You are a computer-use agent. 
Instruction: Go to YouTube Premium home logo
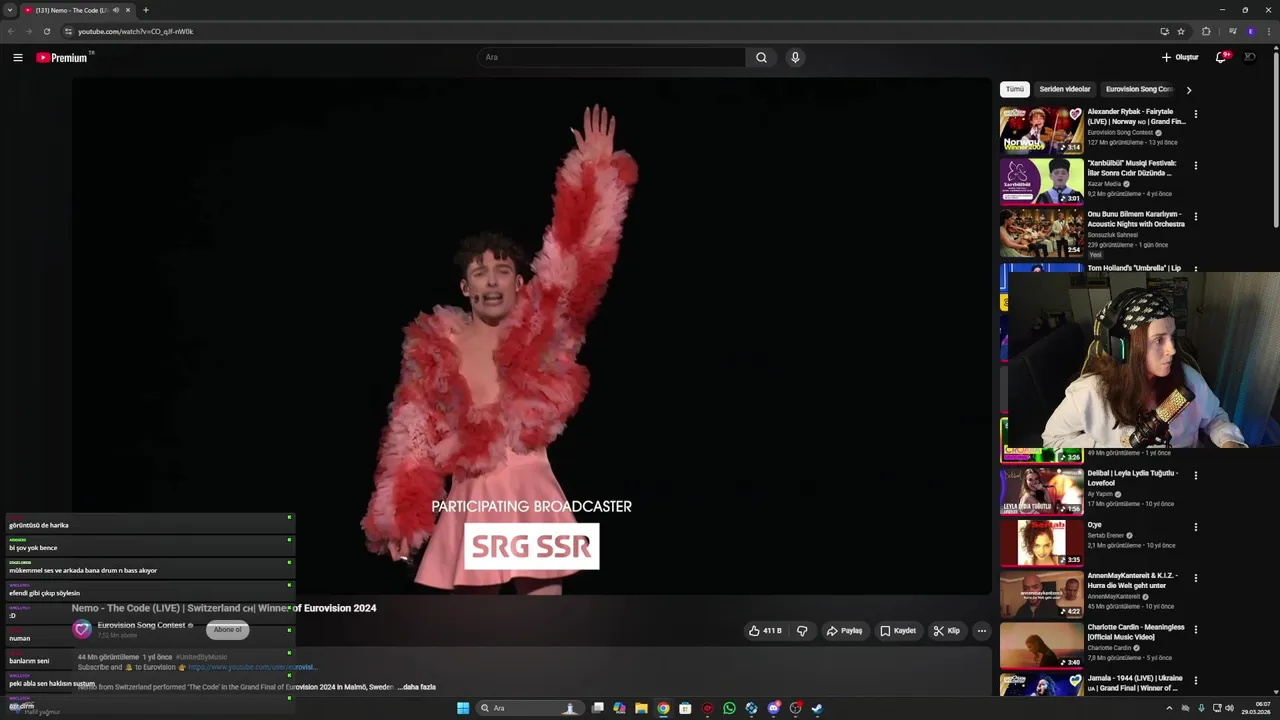[63, 58]
